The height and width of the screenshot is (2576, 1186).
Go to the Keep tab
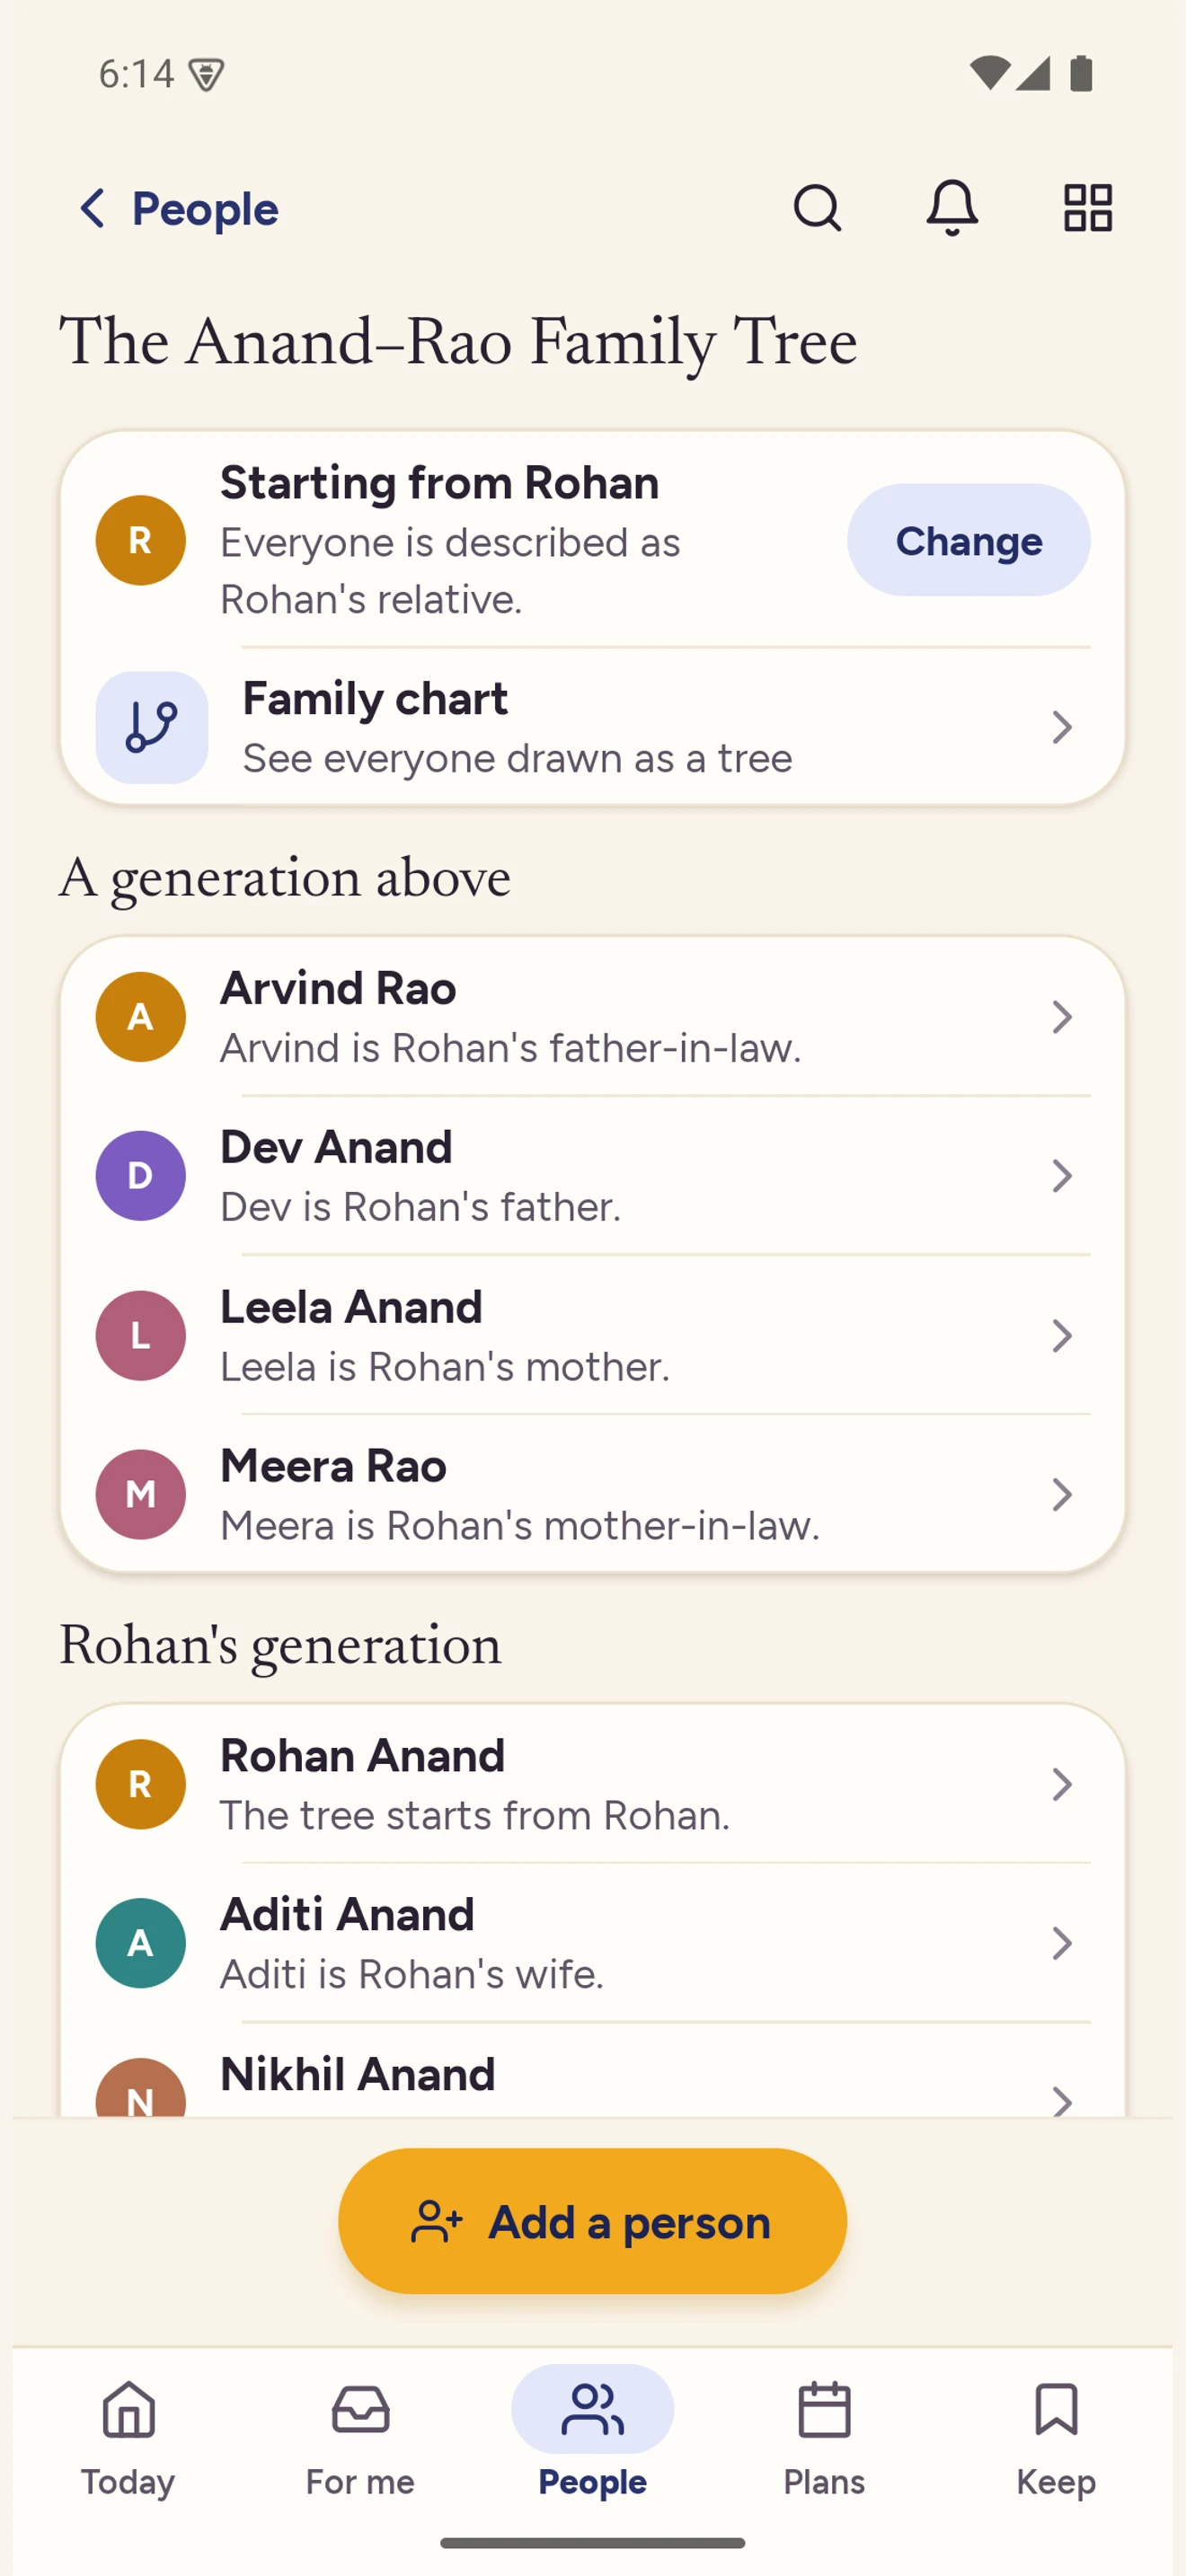click(1056, 2438)
